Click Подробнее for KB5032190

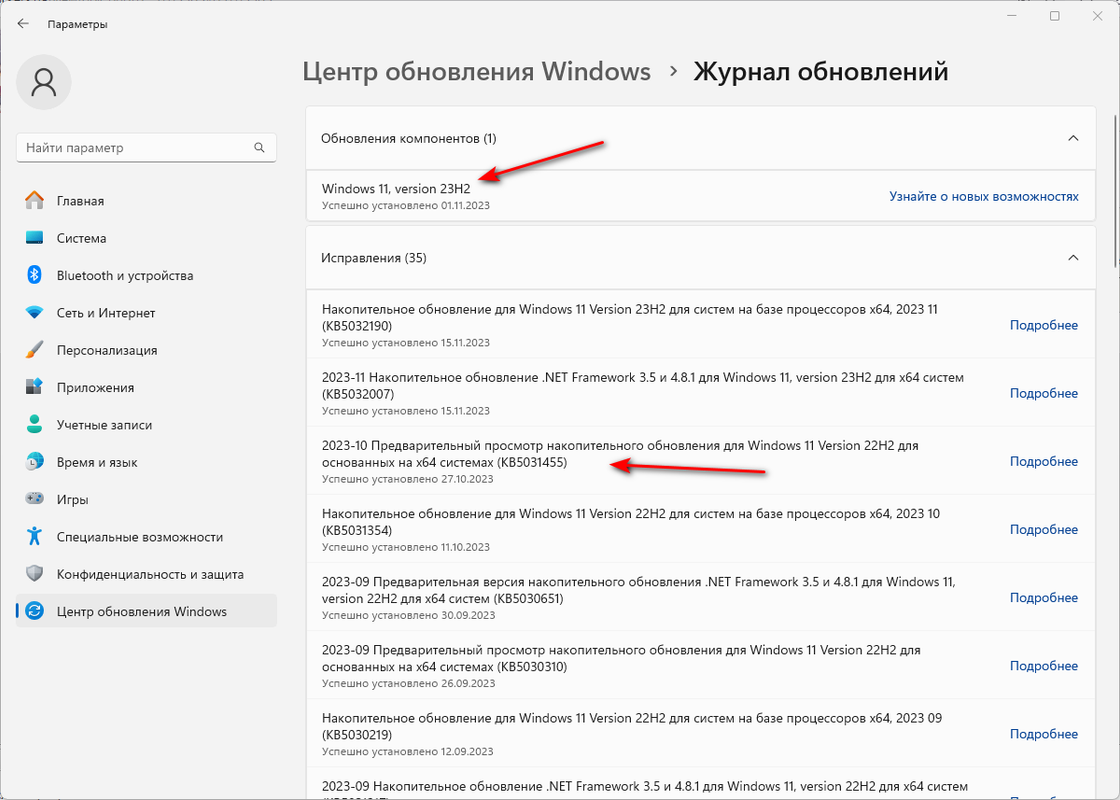(x=1044, y=325)
